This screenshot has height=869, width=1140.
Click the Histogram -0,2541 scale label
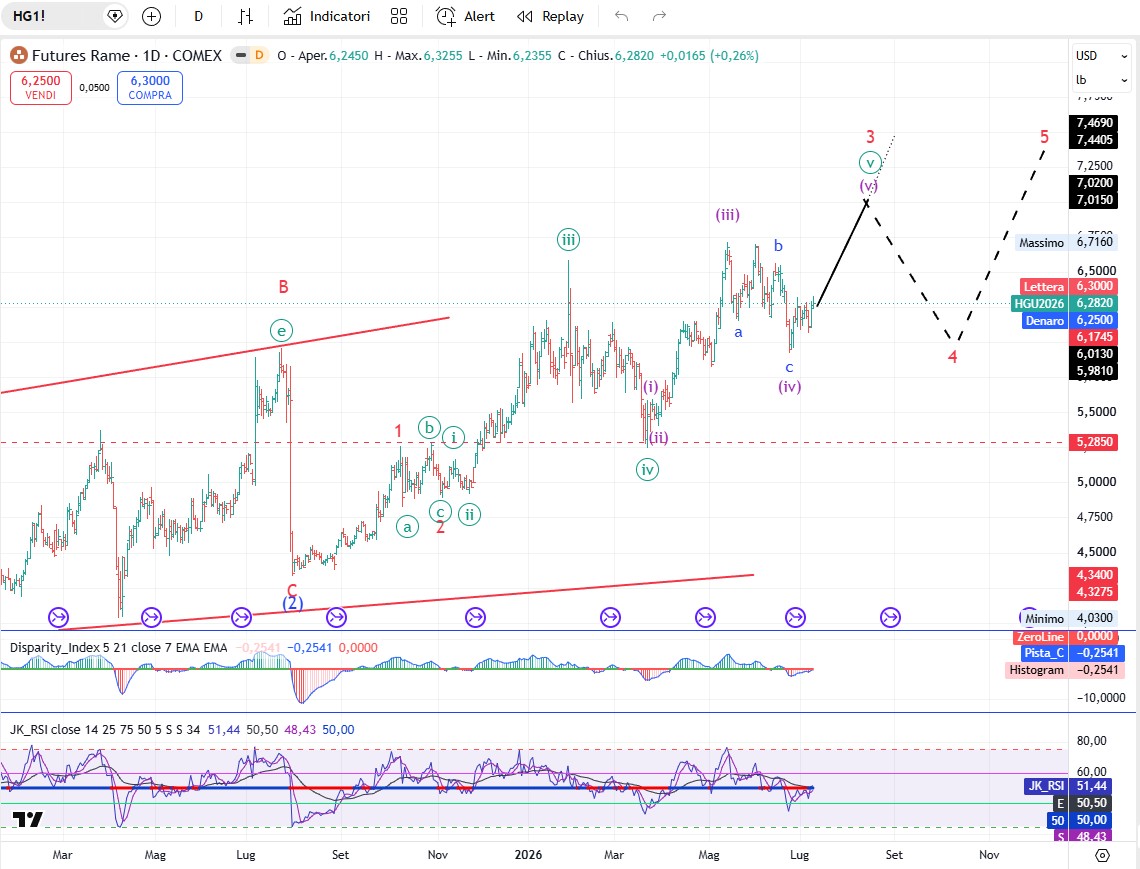pos(1064,670)
